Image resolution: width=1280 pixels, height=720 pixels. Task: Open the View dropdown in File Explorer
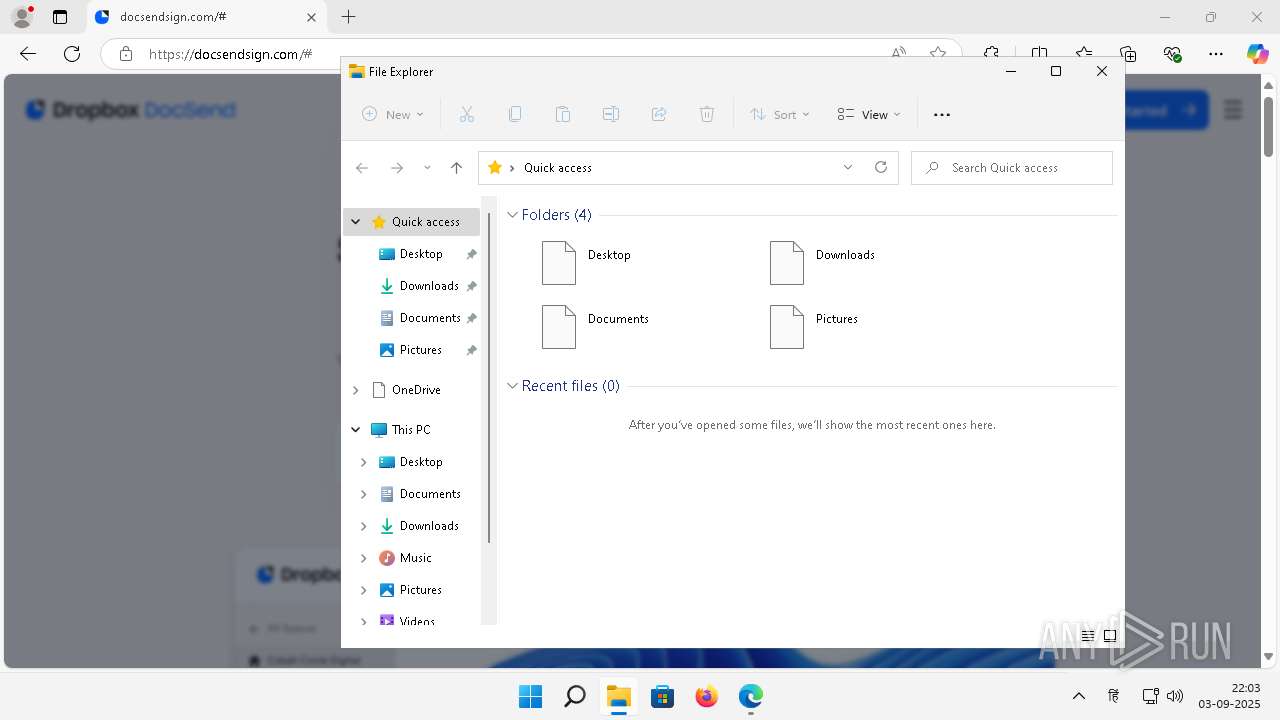pos(869,115)
